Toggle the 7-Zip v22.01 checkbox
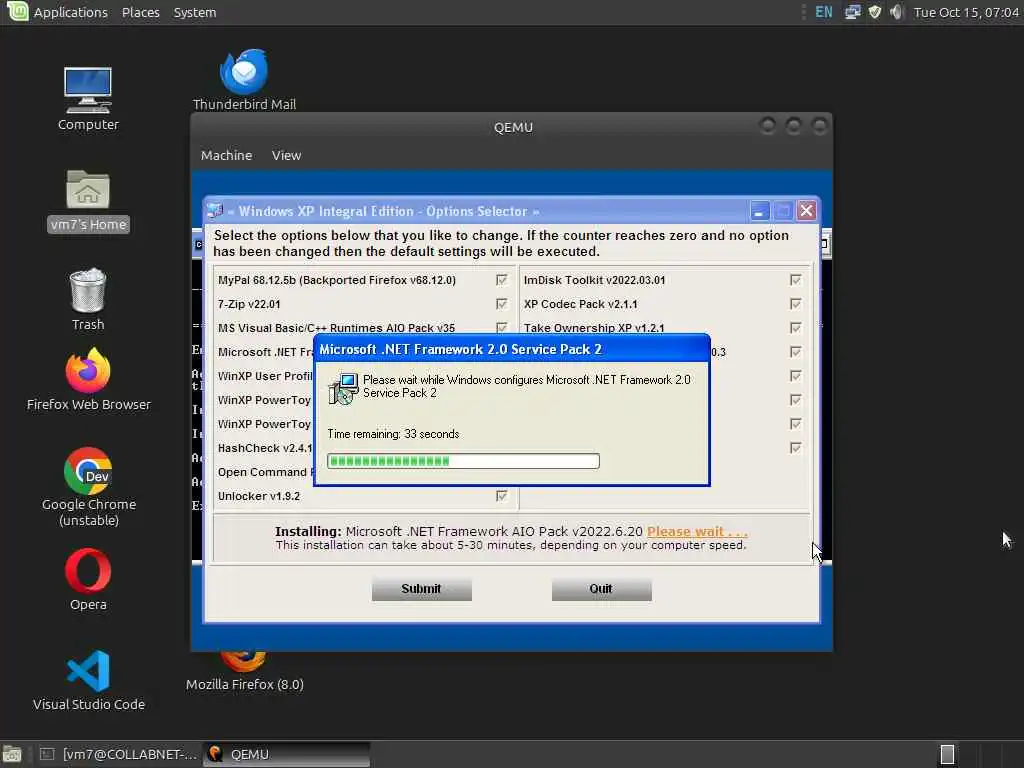The height and width of the screenshot is (768, 1024). 502,304
